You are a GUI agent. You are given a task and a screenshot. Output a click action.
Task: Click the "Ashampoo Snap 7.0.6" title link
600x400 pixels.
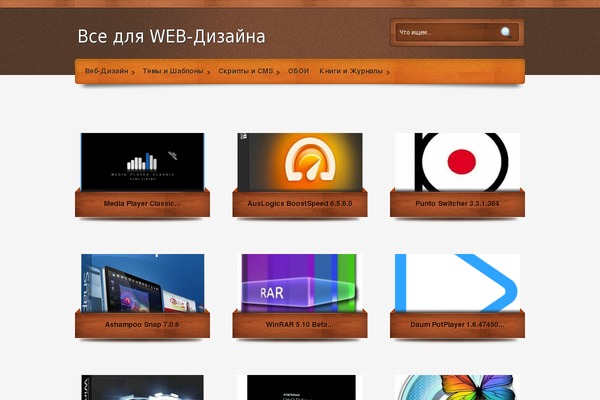[x=142, y=325]
